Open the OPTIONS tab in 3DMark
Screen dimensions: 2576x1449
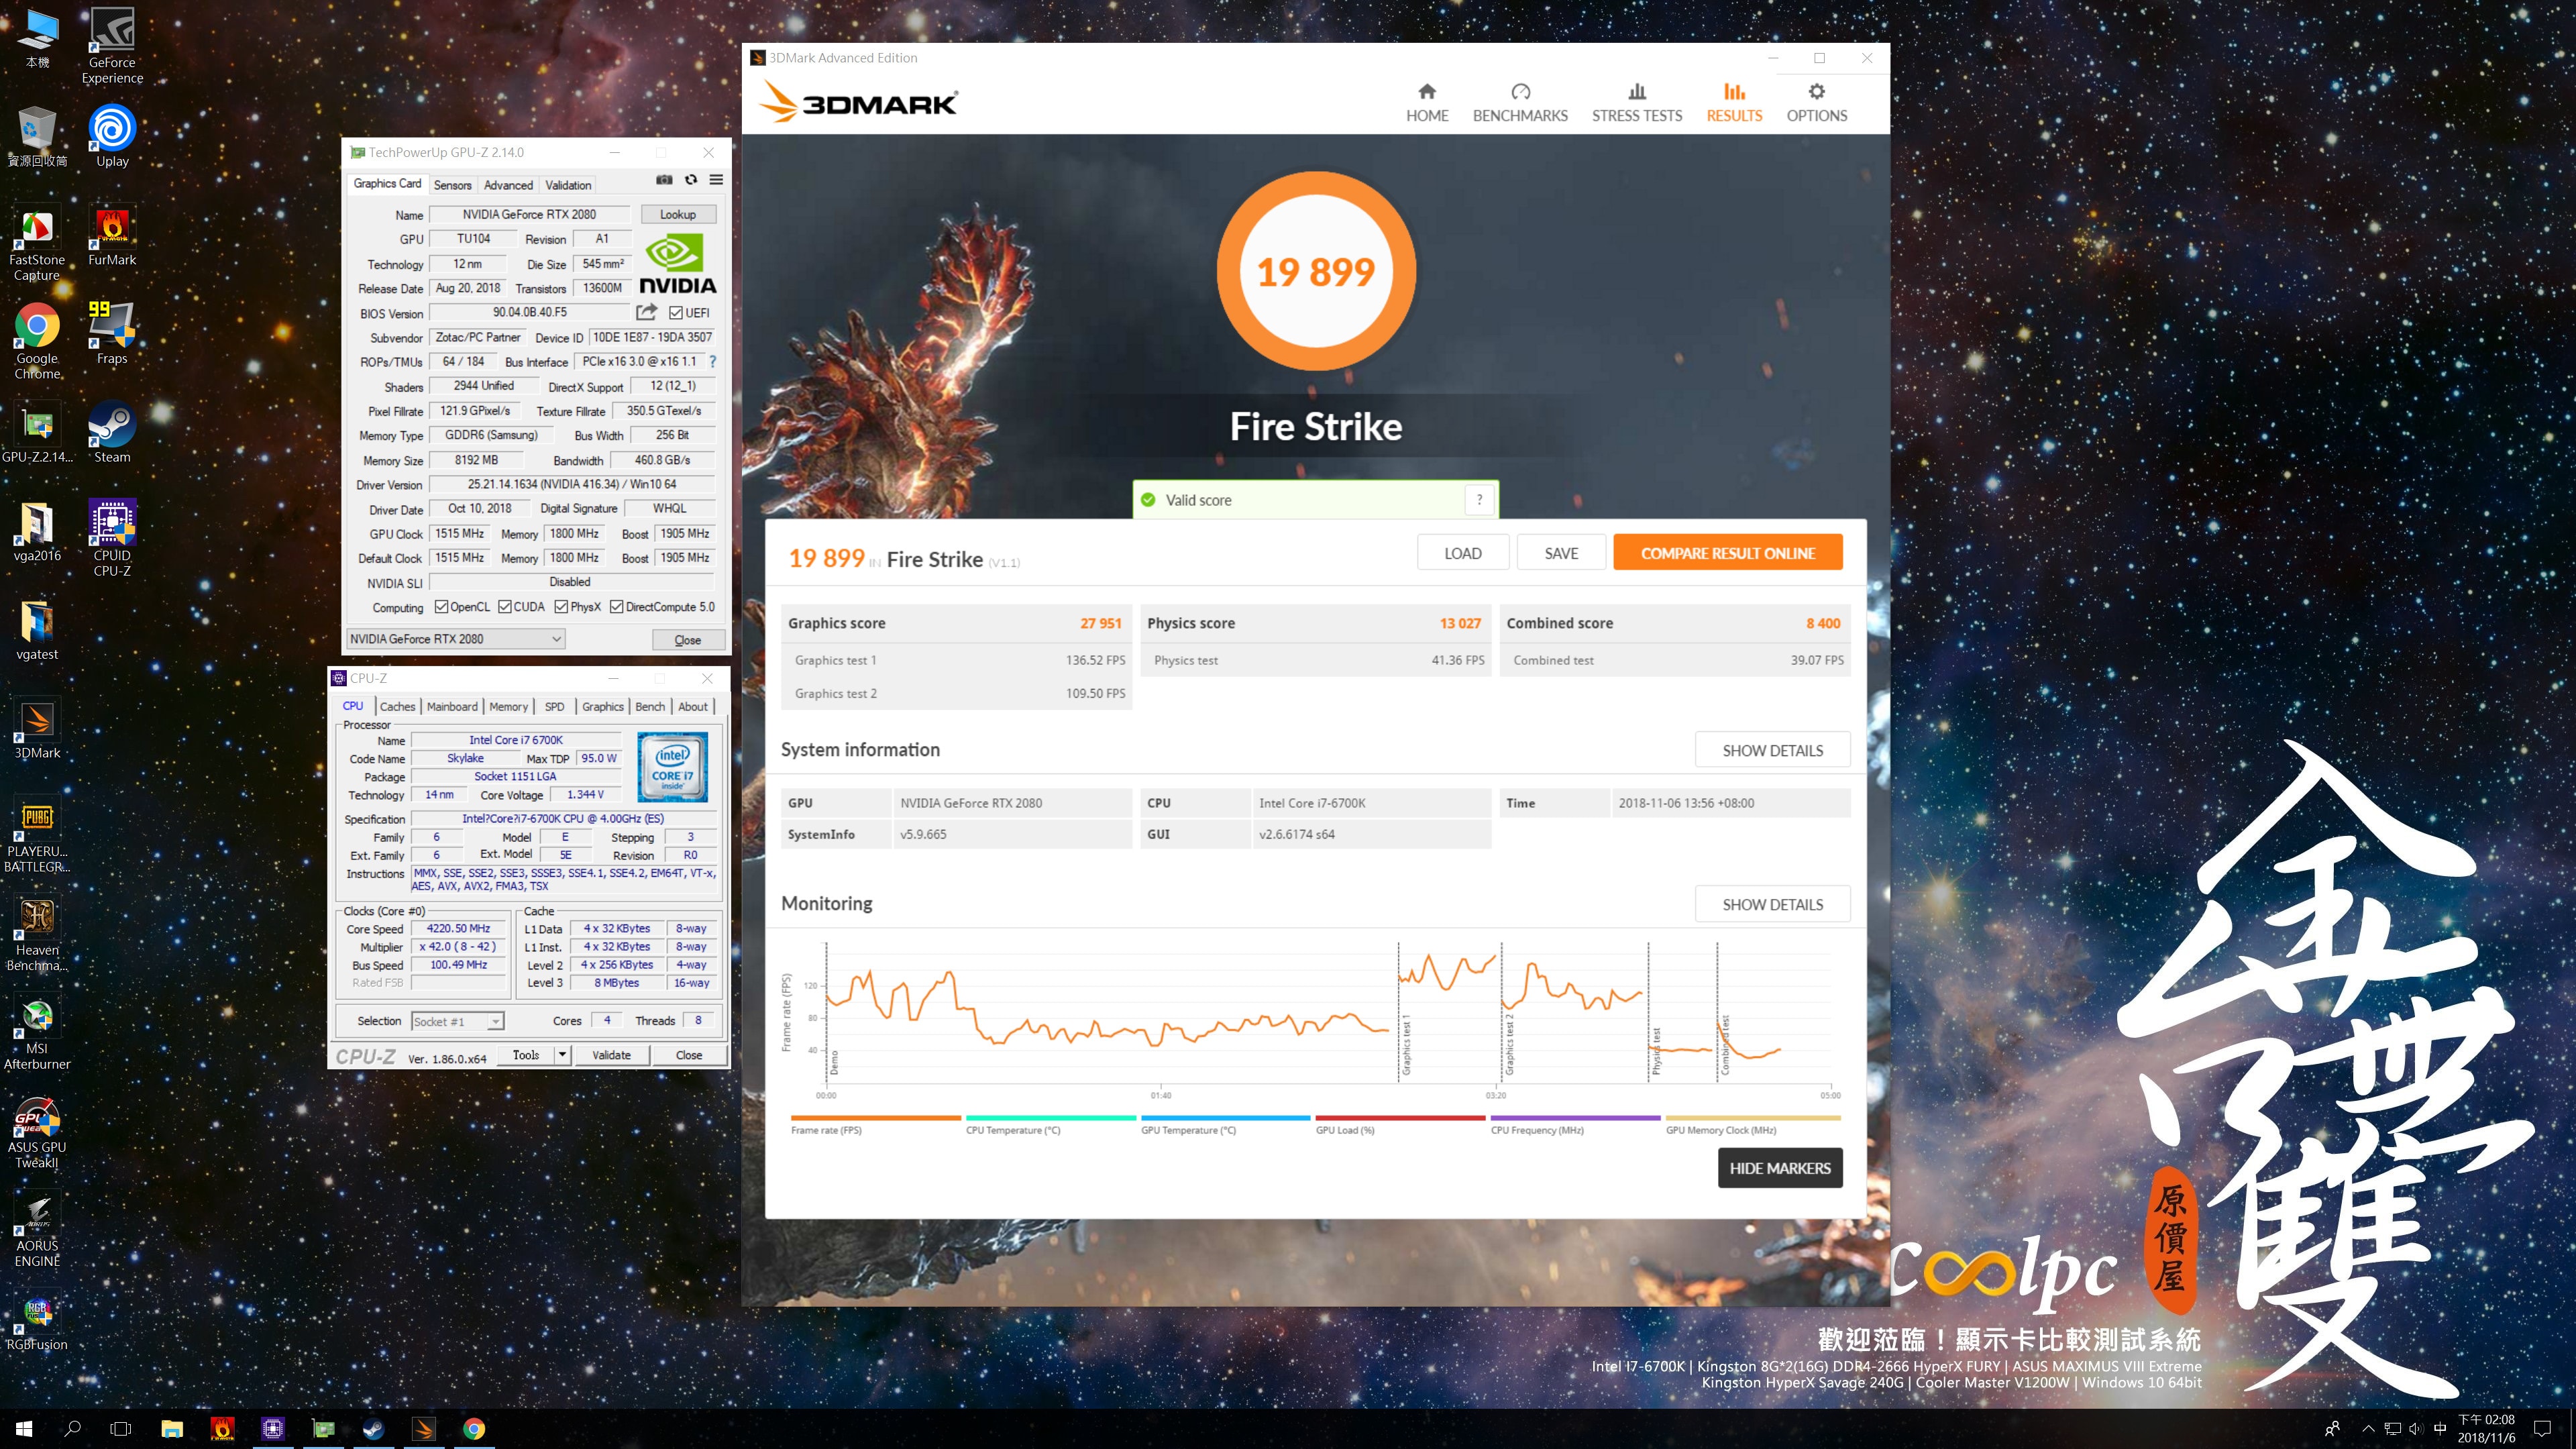click(1817, 103)
